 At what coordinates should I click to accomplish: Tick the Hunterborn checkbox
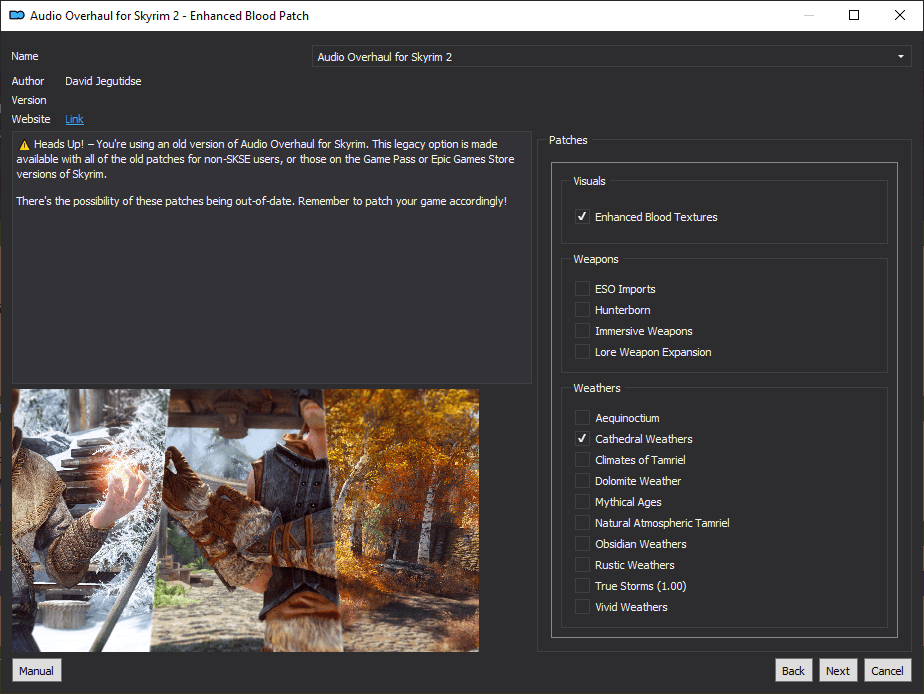coord(582,310)
